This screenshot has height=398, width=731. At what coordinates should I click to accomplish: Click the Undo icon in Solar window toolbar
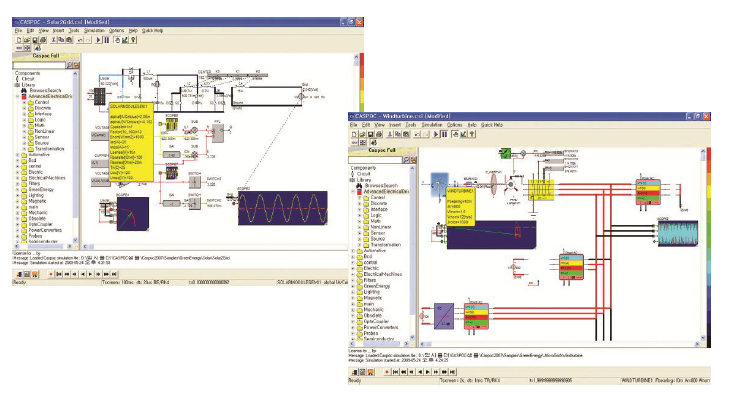[x=80, y=40]
